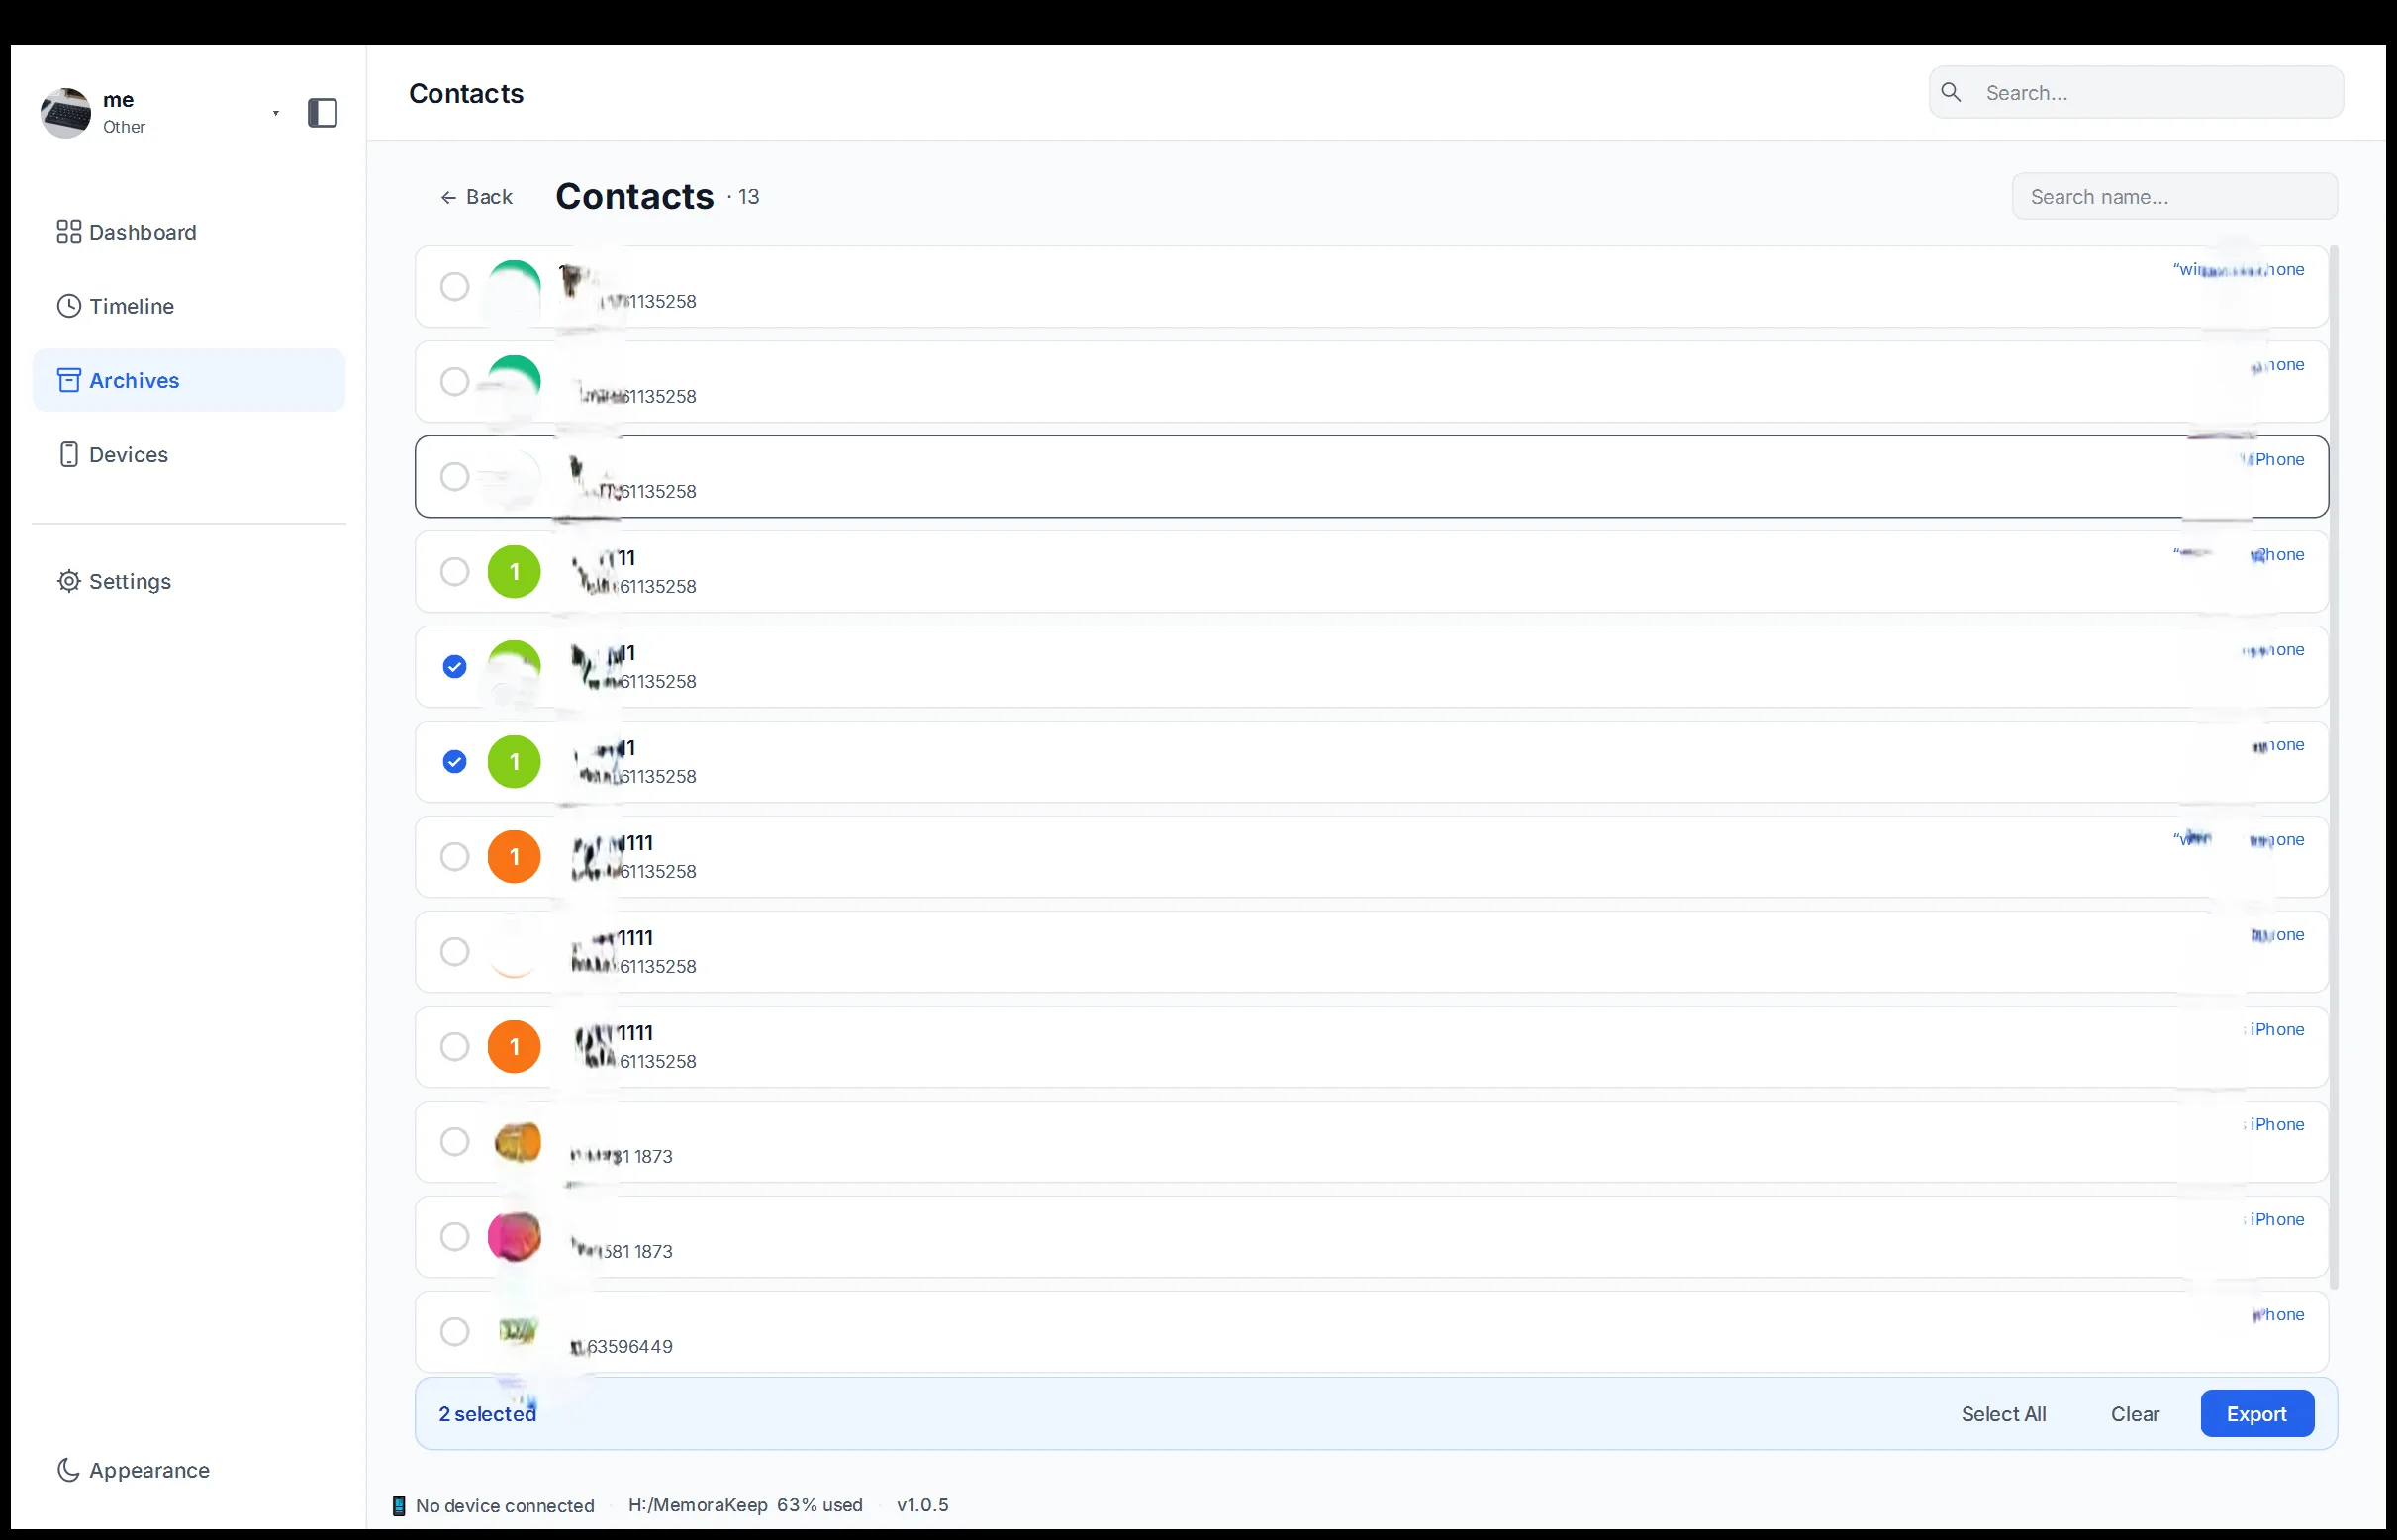This screenshot has height=1540, width=2397.
Task: Click '2 selected' label
Action: pyautogui.click(x=487, y=1413)
